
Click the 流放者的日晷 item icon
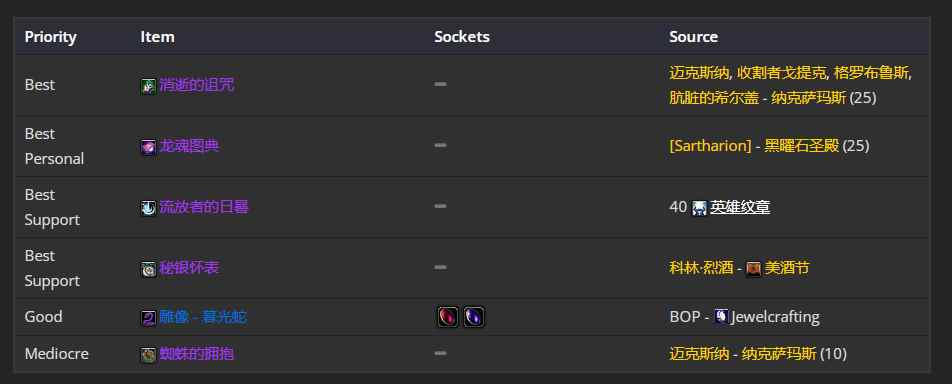(149, 208)
